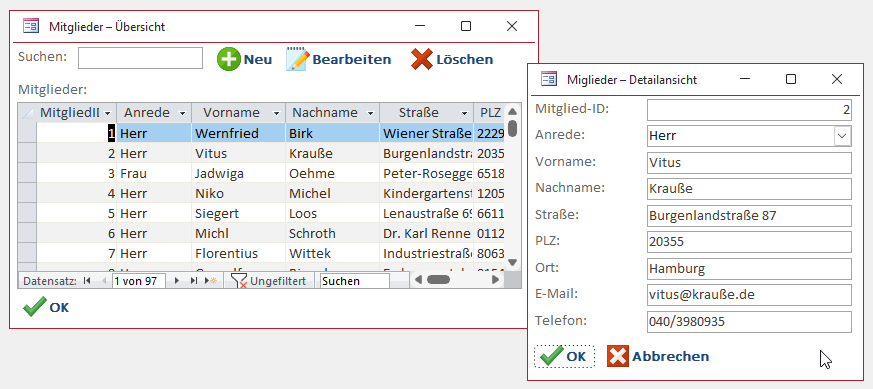This screenshot has height=389, width=873.
Task: Select the cell 'Wittek'
Action: 332,254
